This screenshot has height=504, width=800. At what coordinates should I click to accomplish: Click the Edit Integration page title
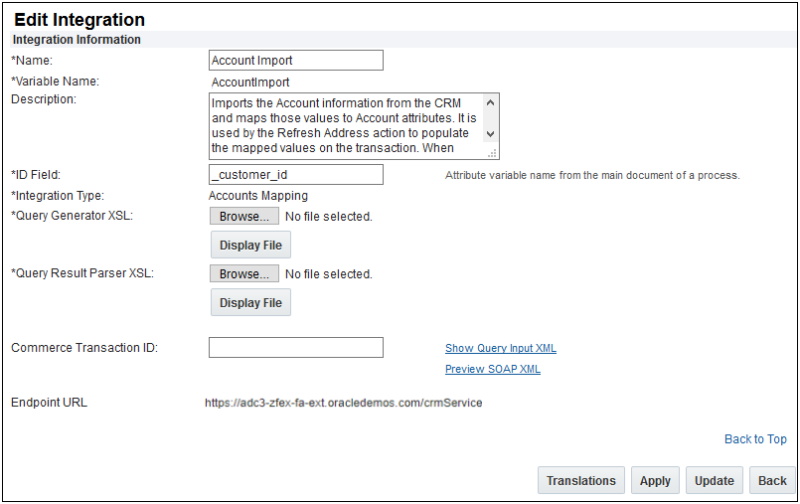coord(80,19)
